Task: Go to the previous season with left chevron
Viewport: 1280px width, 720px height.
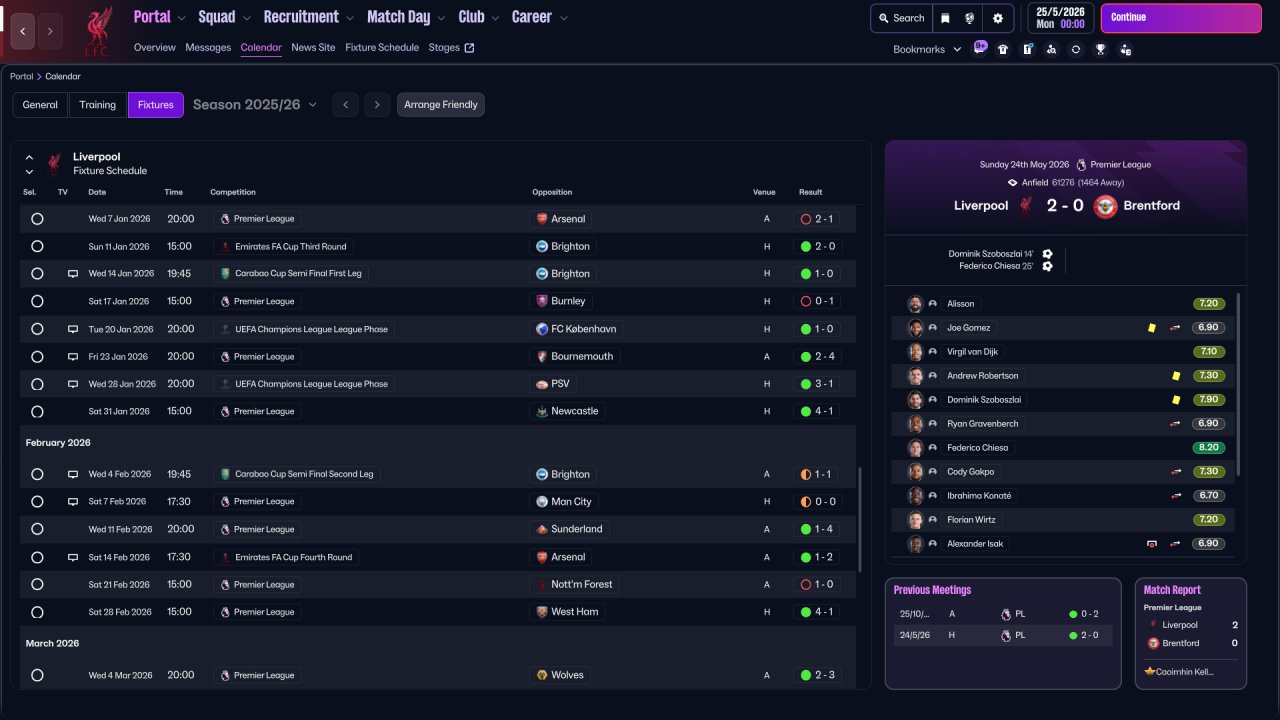Action: click(x=346, y=105)
